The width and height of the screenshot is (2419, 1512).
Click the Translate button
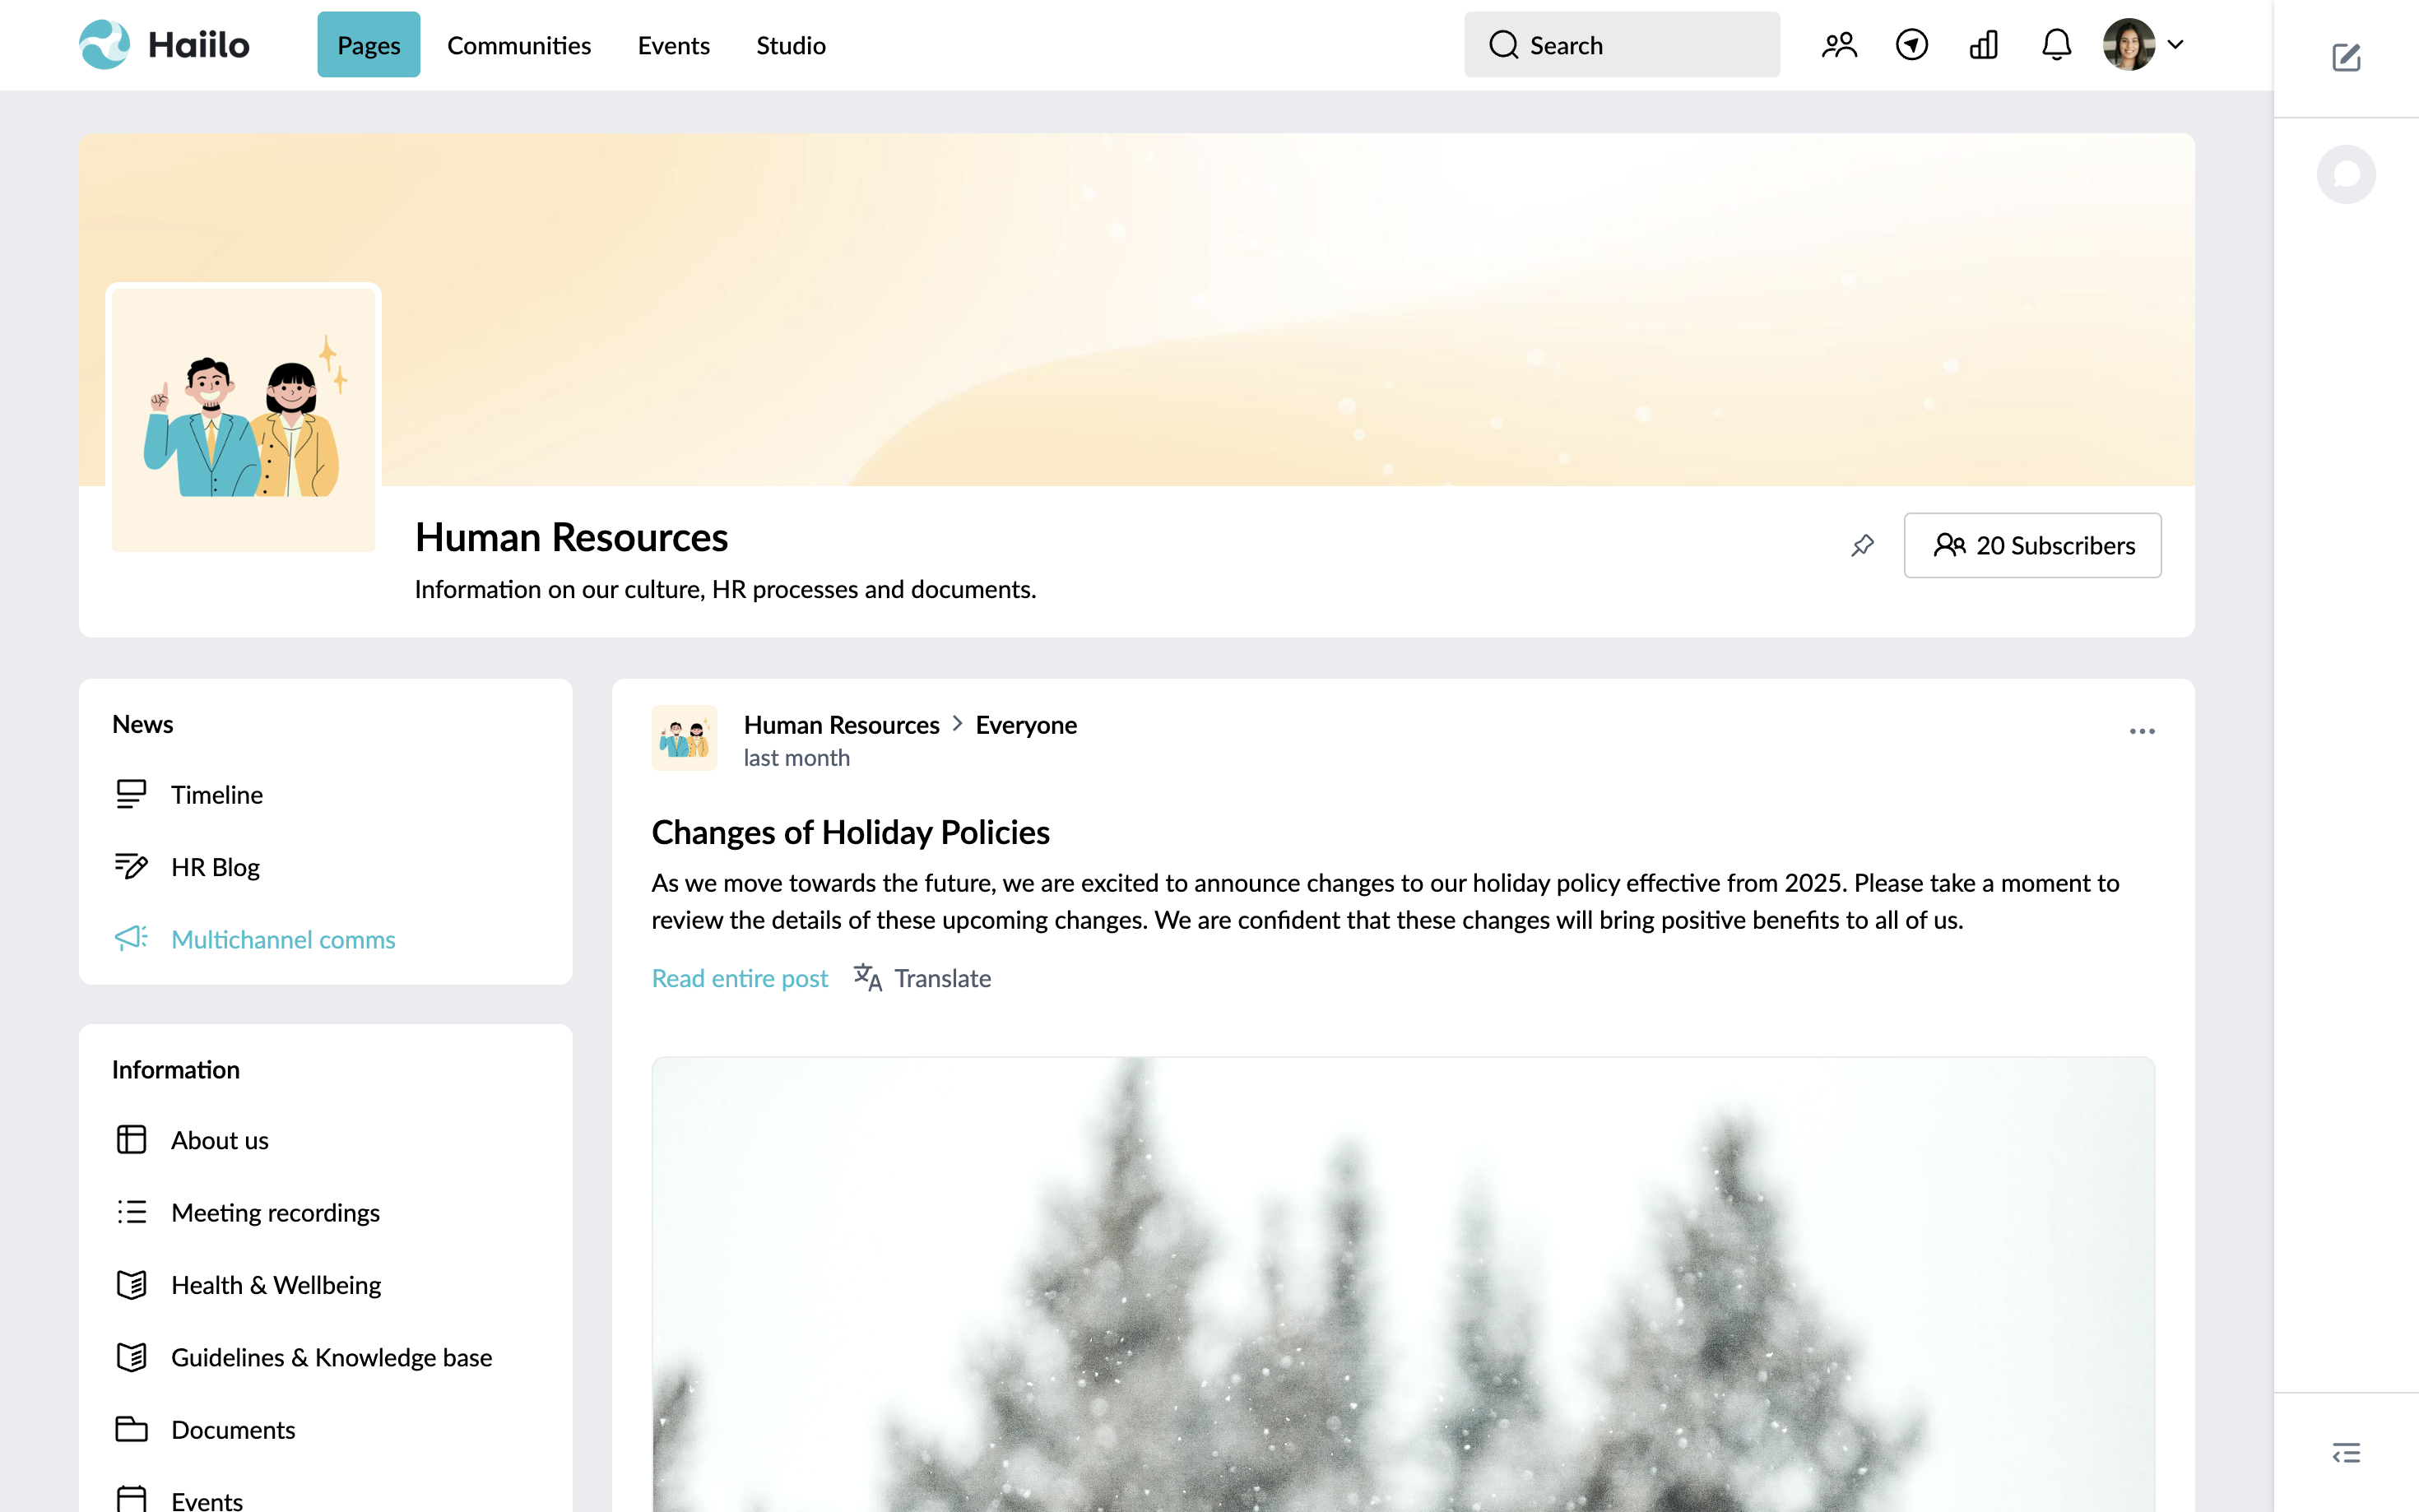922,978
